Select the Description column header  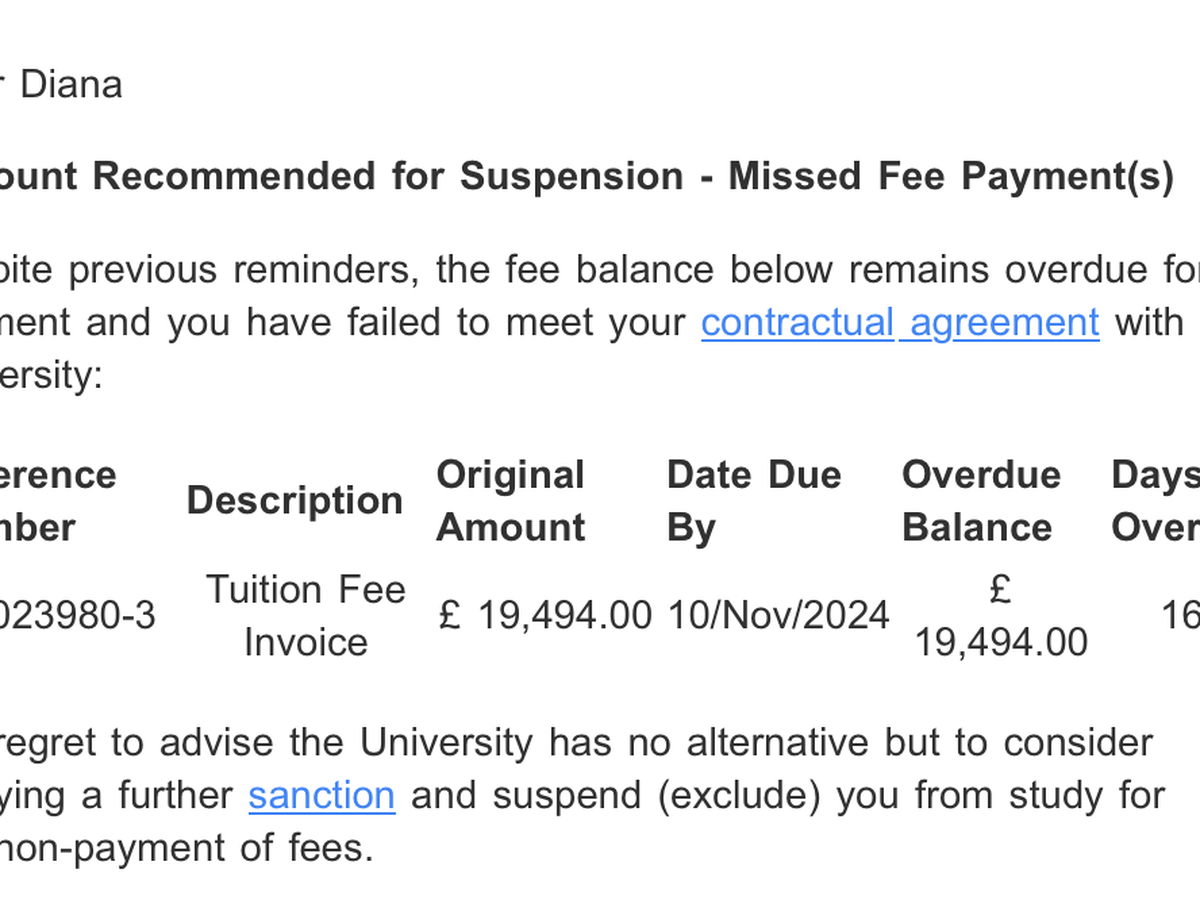[x=294, y=500]
